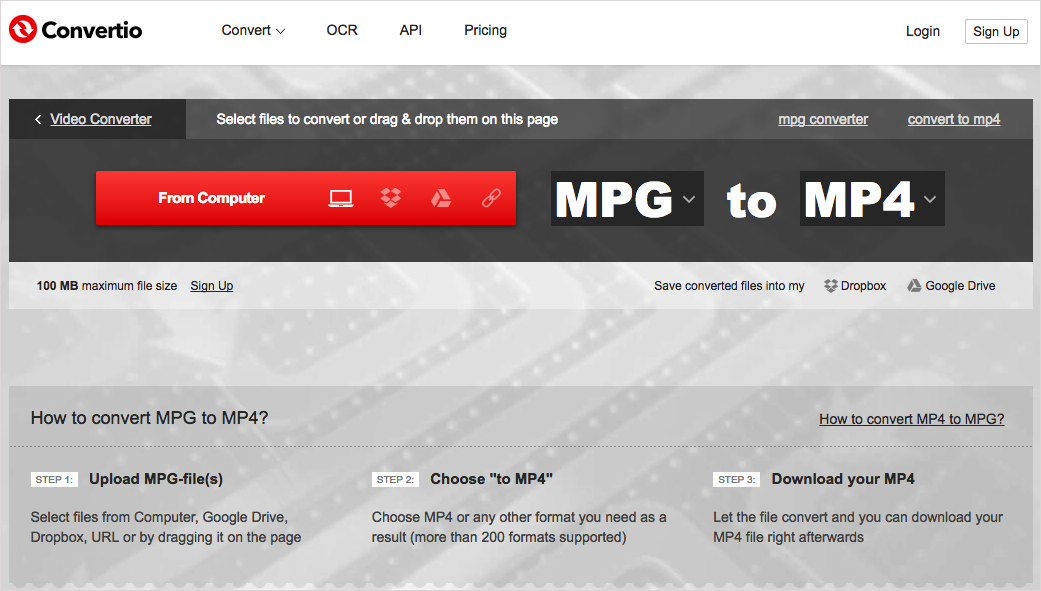Click the From Computer button
This screenshot has width=1041, height=591.
tap(211, 198)
